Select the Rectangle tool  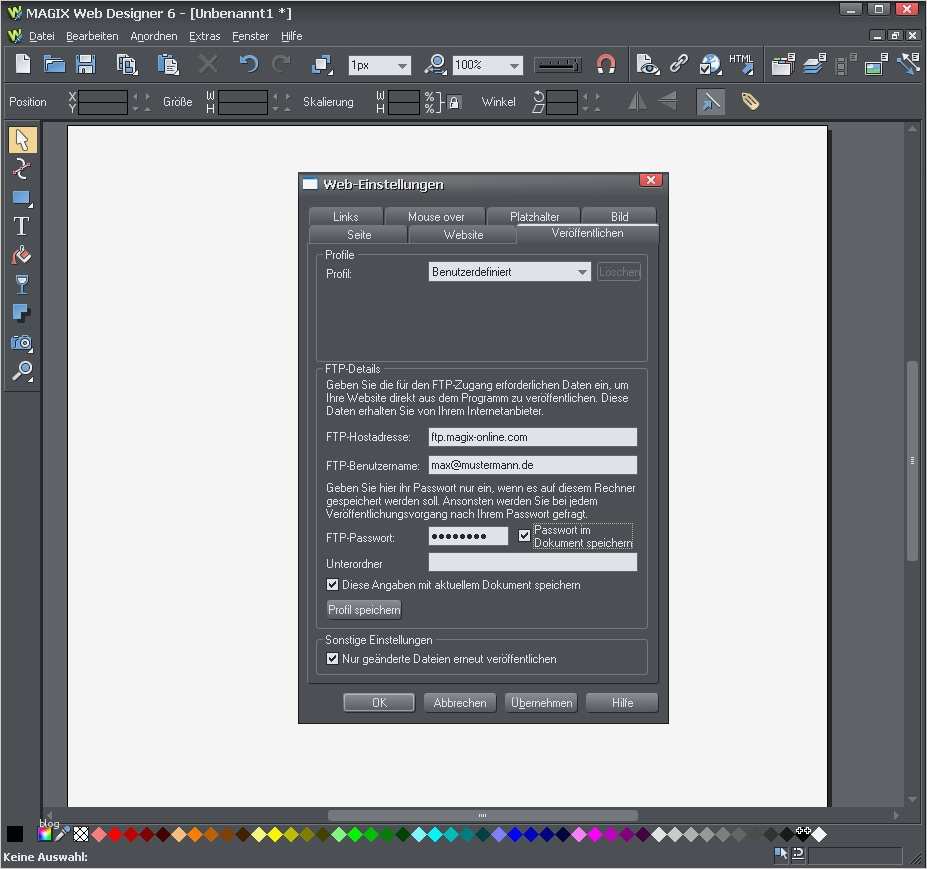pos(21,197)
